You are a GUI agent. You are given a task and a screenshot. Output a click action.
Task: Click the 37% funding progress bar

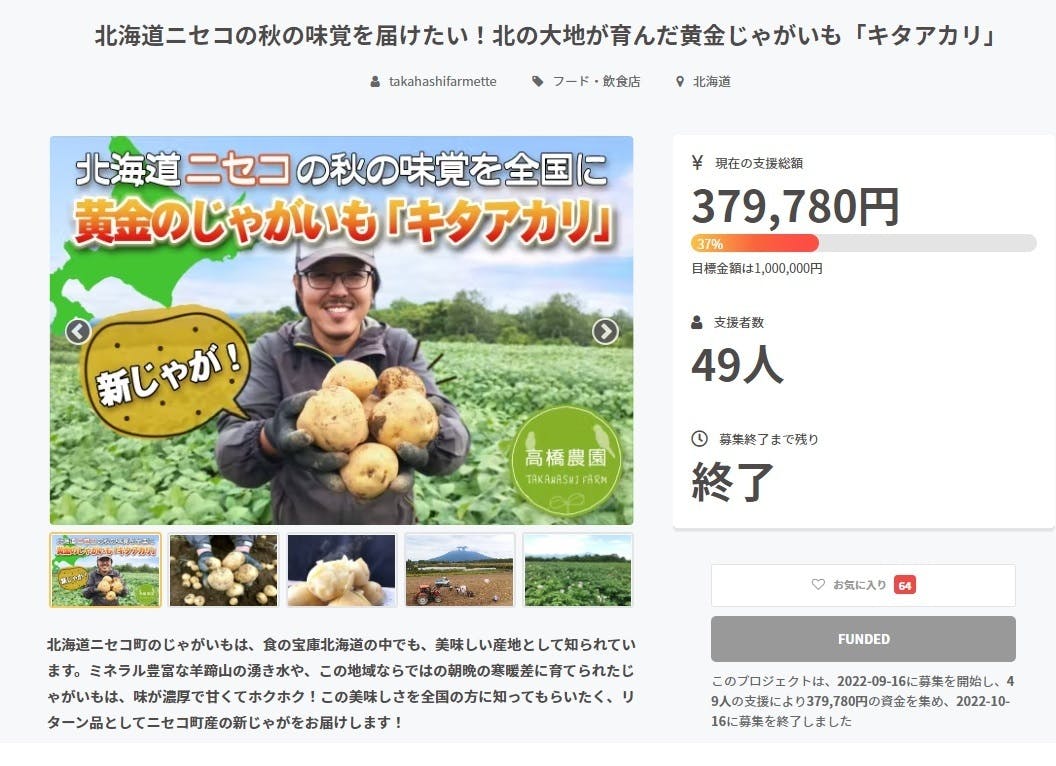[863, 243]
